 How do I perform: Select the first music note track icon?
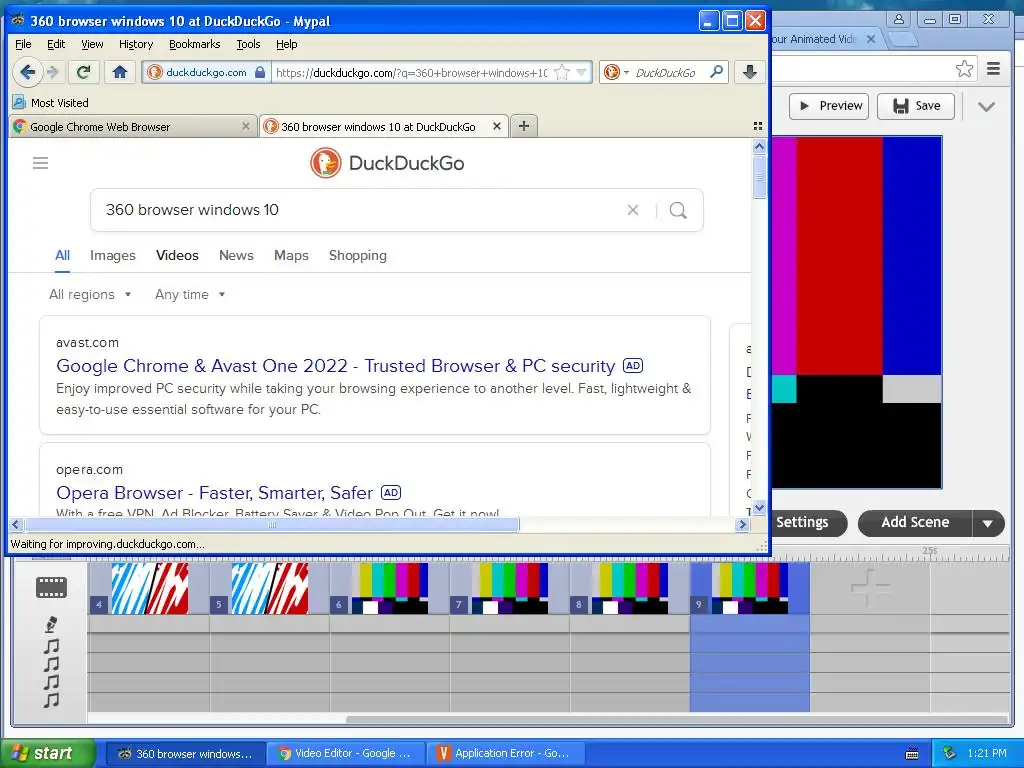pyautogui.click(x=51, y=647)
